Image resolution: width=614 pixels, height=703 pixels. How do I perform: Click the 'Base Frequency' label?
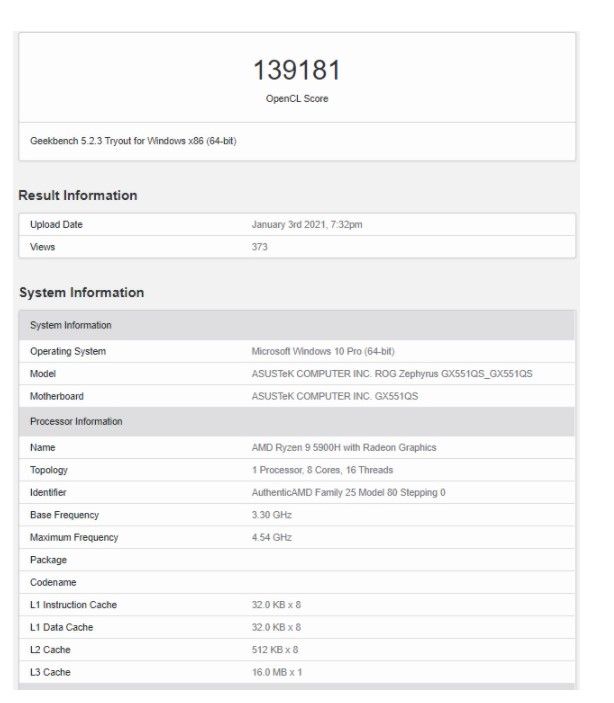(64, 515)
